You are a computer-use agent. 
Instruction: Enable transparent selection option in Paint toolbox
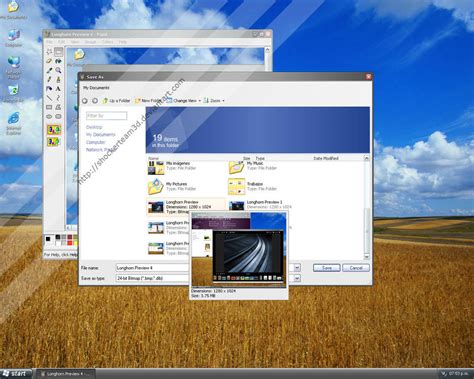pyautogui.click(x=54, y=142)
